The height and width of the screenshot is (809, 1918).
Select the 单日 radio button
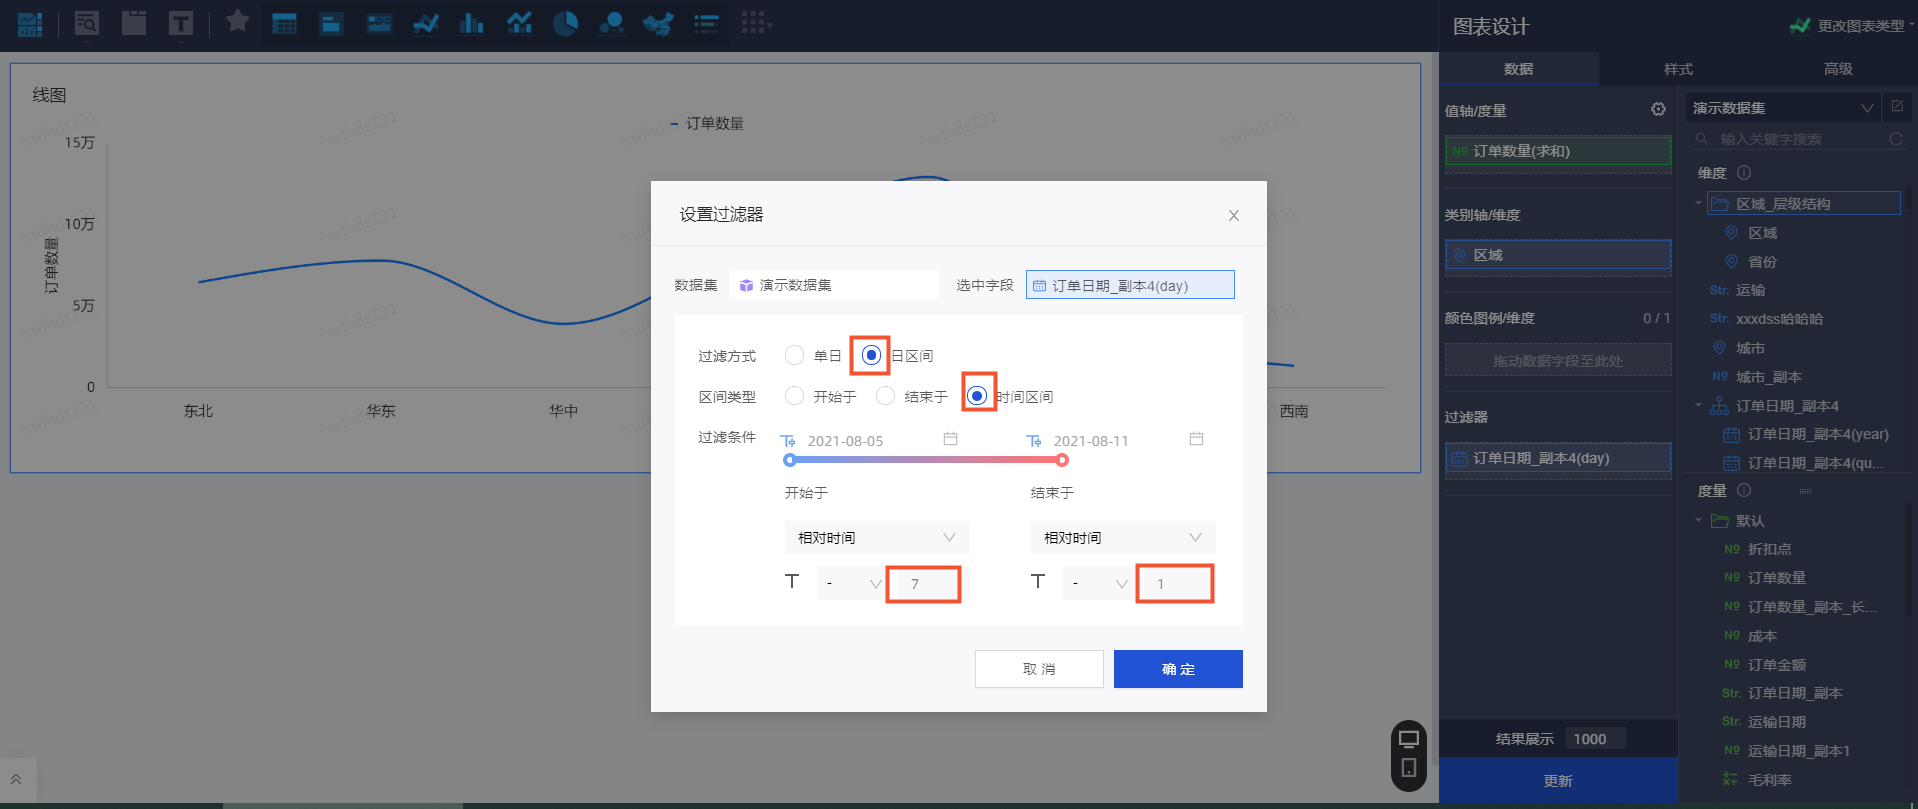click(x=794, y=356)
